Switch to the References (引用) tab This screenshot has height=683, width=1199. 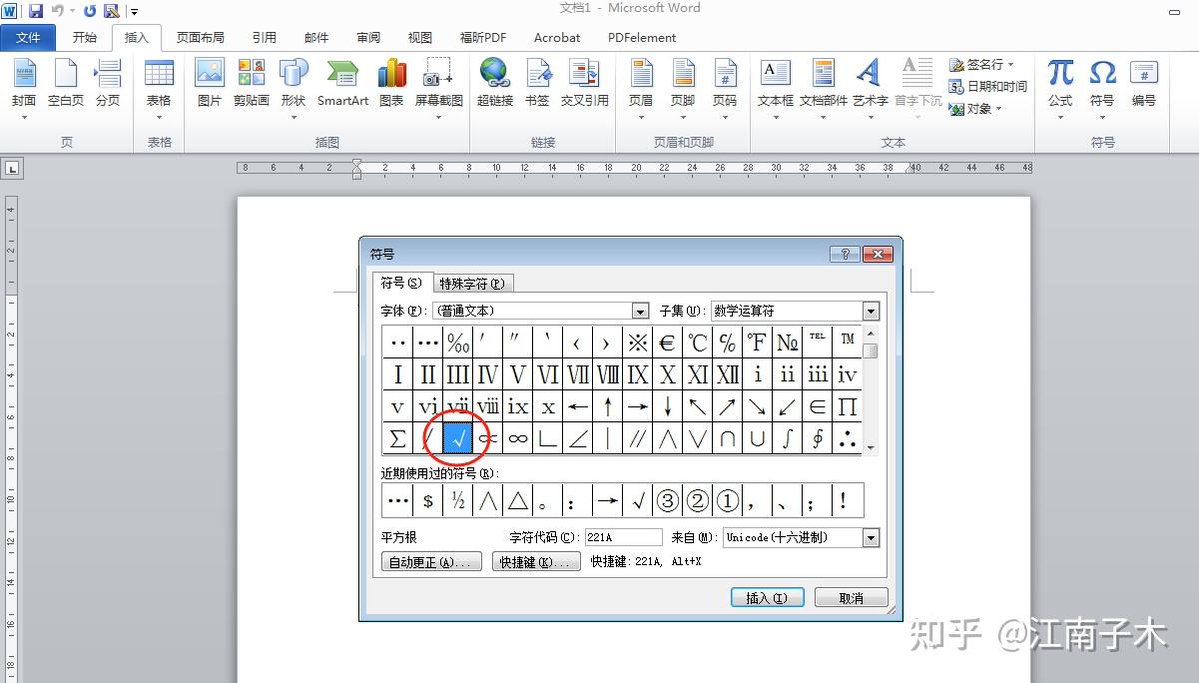(264, 37)
